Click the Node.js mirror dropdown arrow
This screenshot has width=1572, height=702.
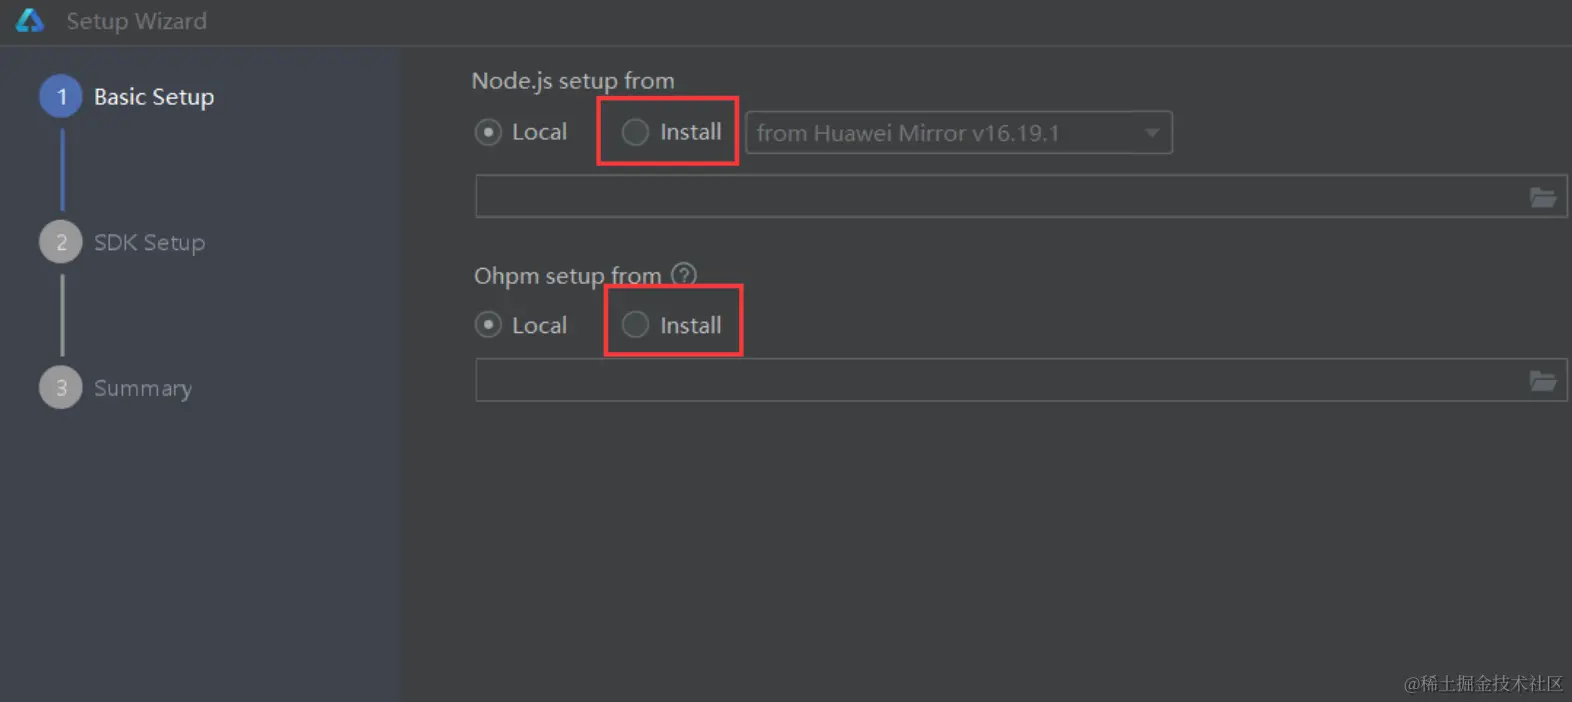click(x=1152, y=133)
